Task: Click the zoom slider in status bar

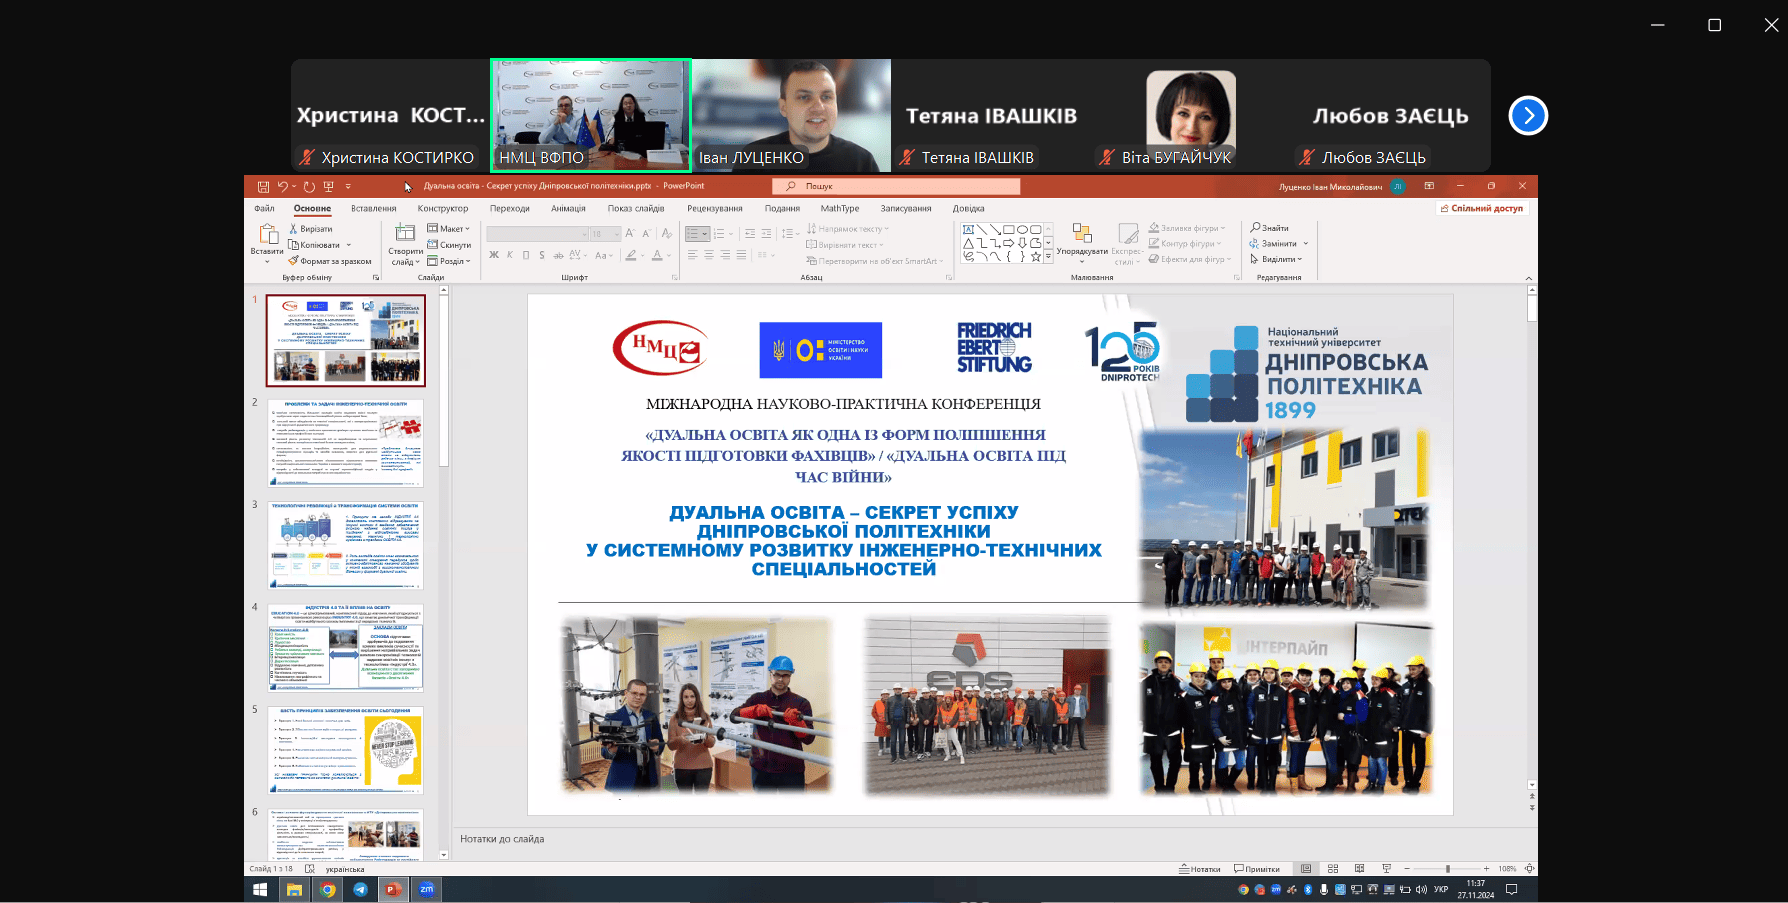Action: pyautogui.click(x=1447, y=869)
